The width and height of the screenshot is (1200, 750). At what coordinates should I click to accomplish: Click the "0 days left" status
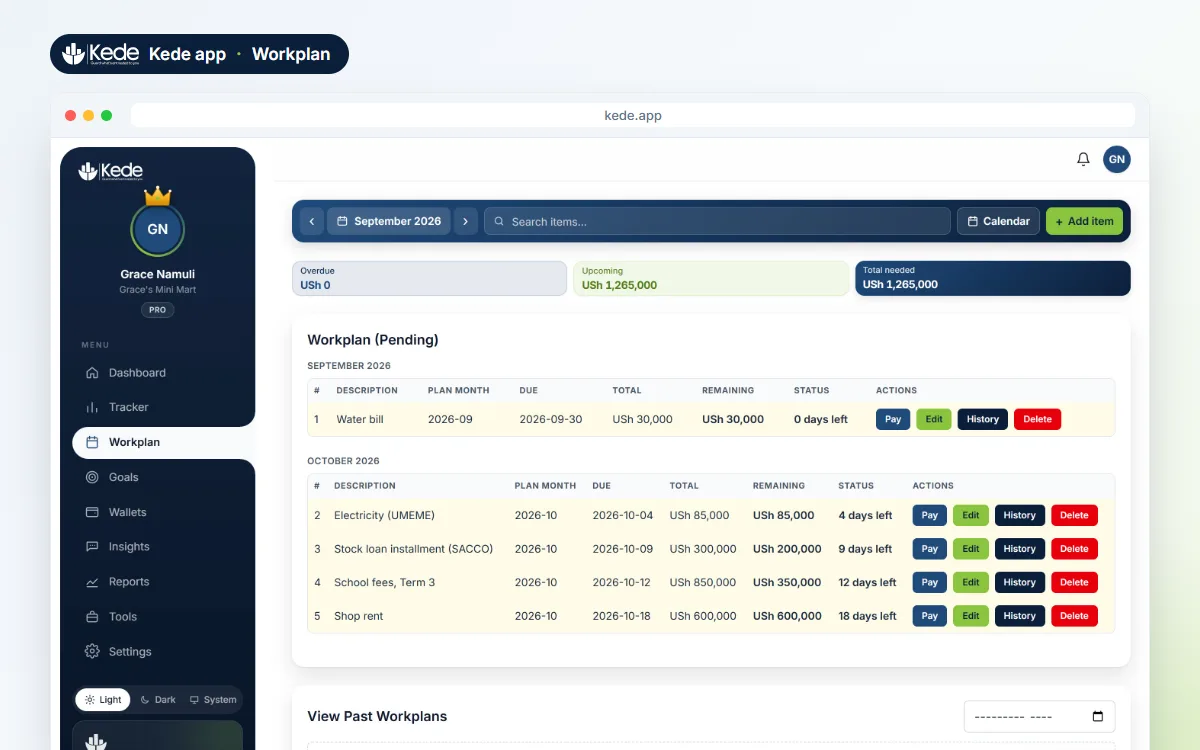[x=821, y=419]
